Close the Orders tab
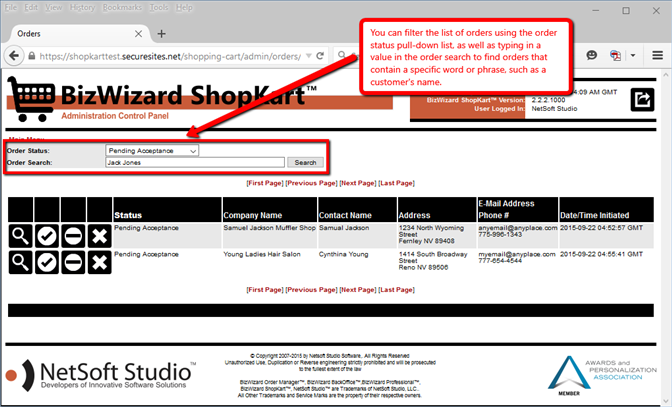This screenshot has height=407, width=672. point(138,34)
